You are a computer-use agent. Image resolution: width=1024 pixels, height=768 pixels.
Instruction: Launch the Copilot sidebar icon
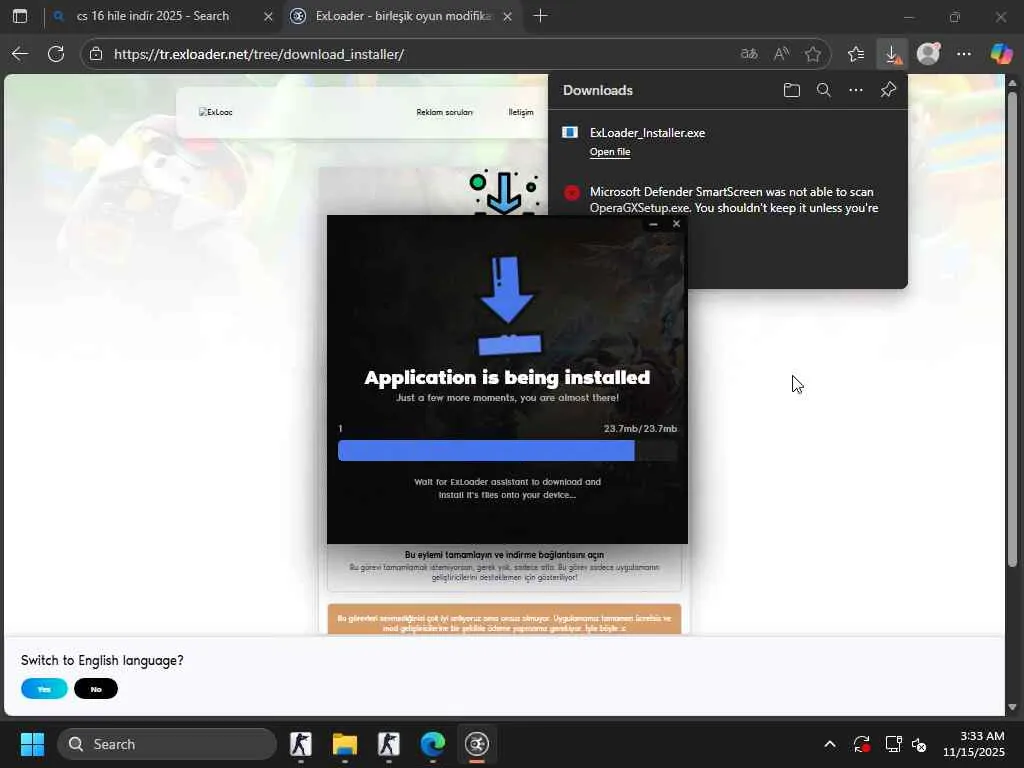point(1001,54)
